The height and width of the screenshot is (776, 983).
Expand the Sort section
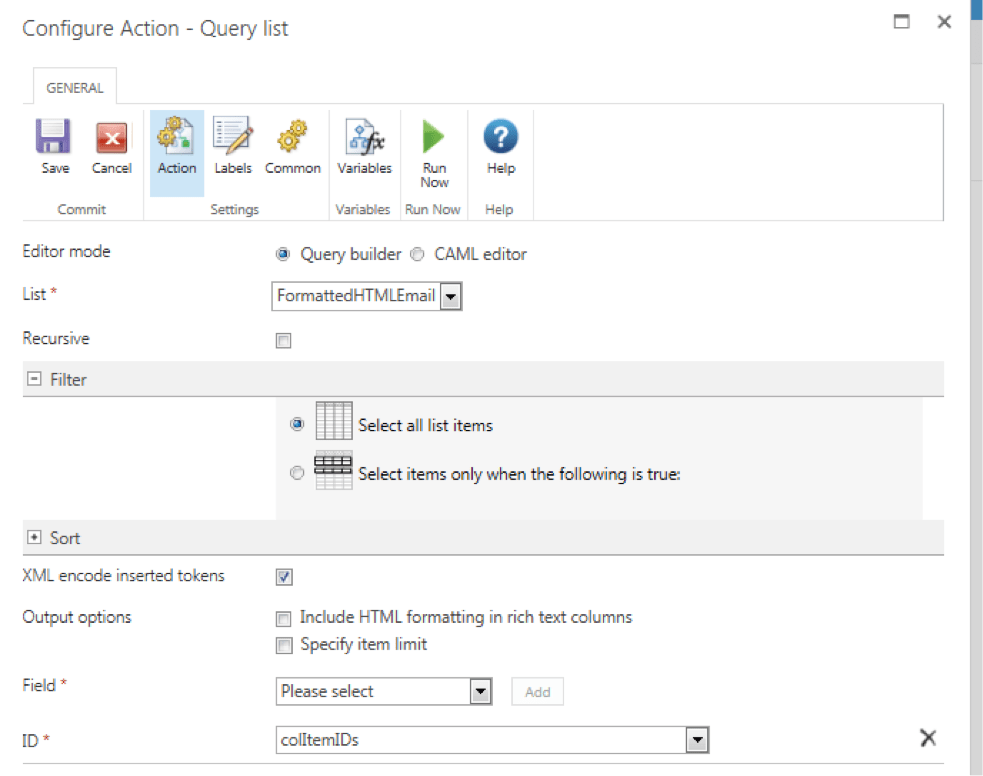click(x=34, y=537)
